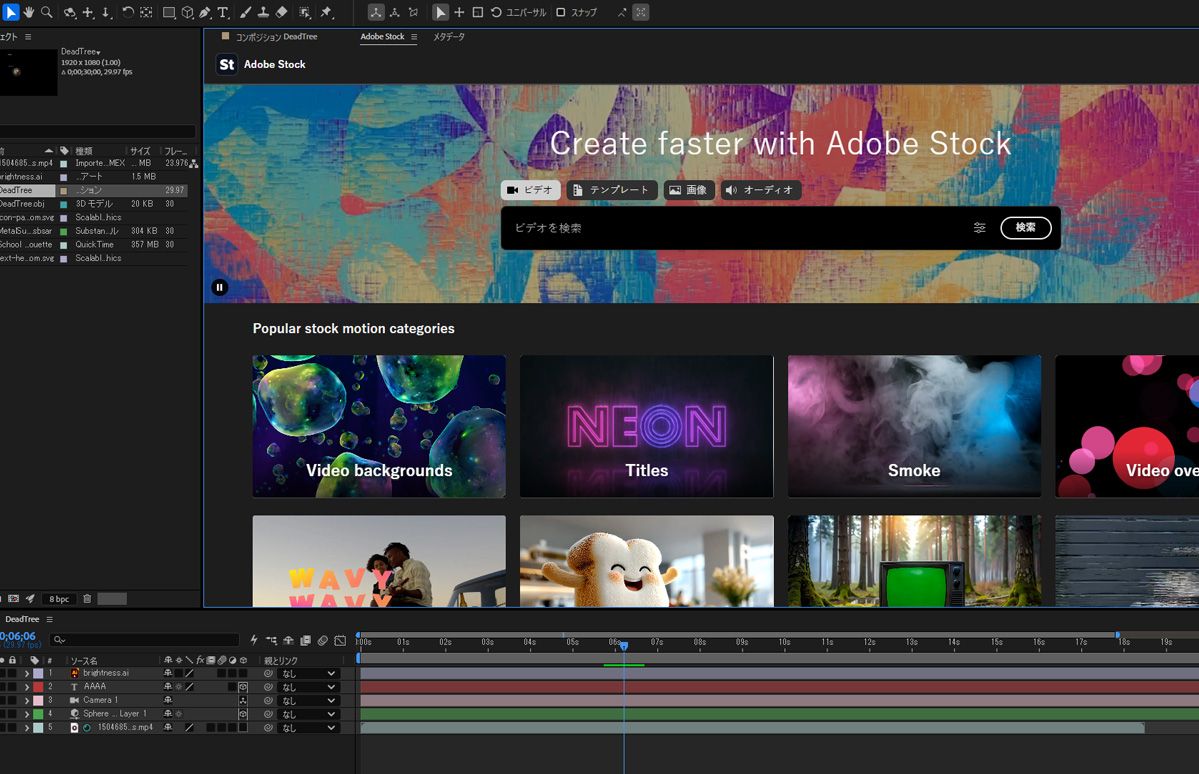The image size is (1199, 774).
Task: Click the label color swatch of MetalSu..sbsar
Action: [x=63, y=231]
